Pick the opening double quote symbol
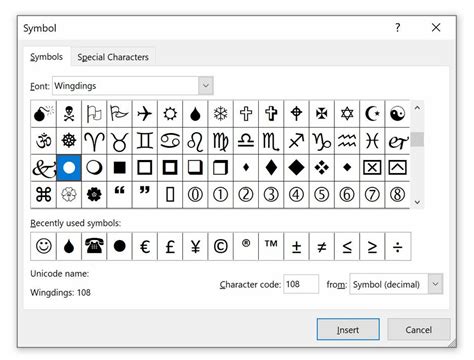Viewport: 474px width, 360px height. tap(119, 195)
